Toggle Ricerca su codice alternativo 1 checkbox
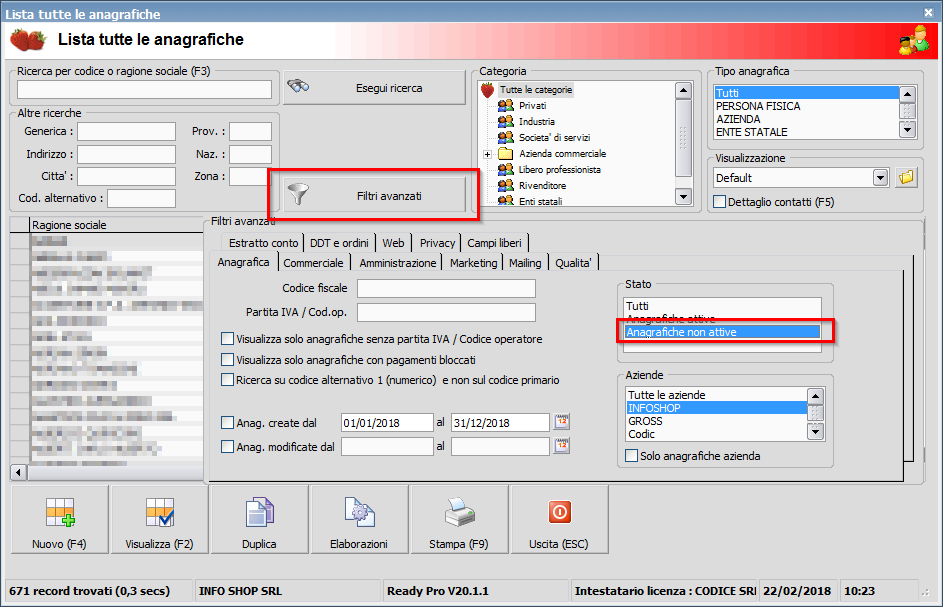943x607 pixels. 227,380
